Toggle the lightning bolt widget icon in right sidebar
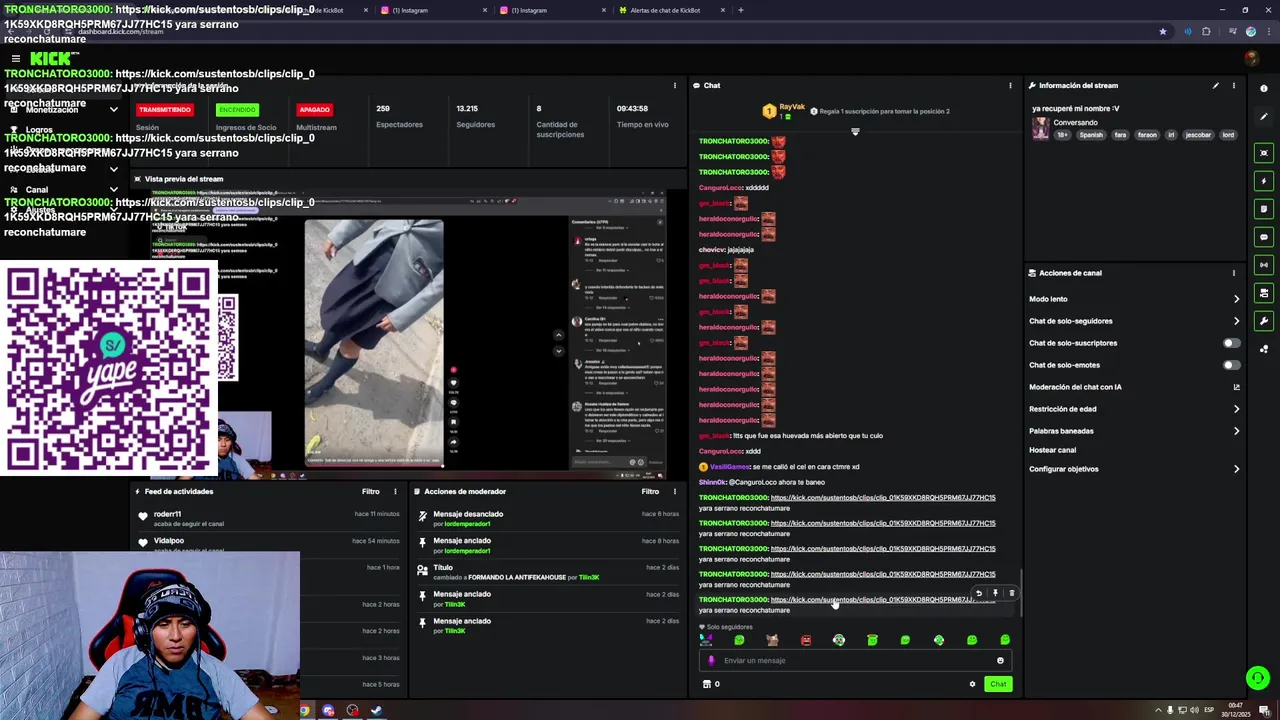The width and height of the screenshot is (1280, 720). coord(1264,181)
